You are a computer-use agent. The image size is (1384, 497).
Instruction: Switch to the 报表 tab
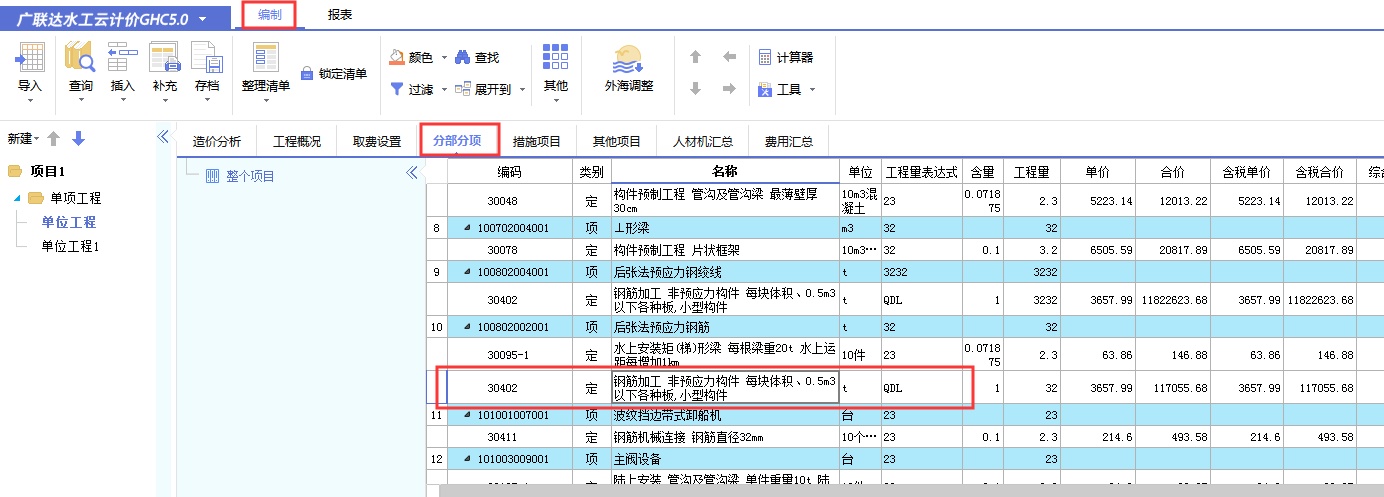point(339,15)
